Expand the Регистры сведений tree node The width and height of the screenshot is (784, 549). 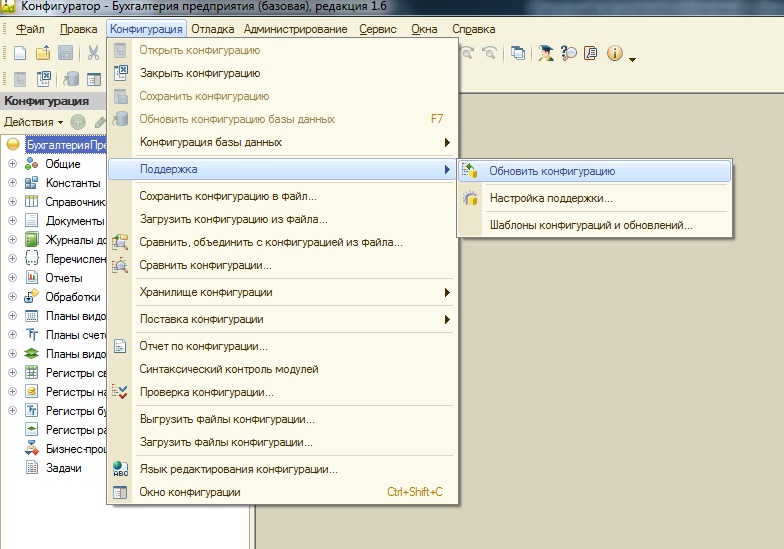pyautogui.click(x=12, y=372)
